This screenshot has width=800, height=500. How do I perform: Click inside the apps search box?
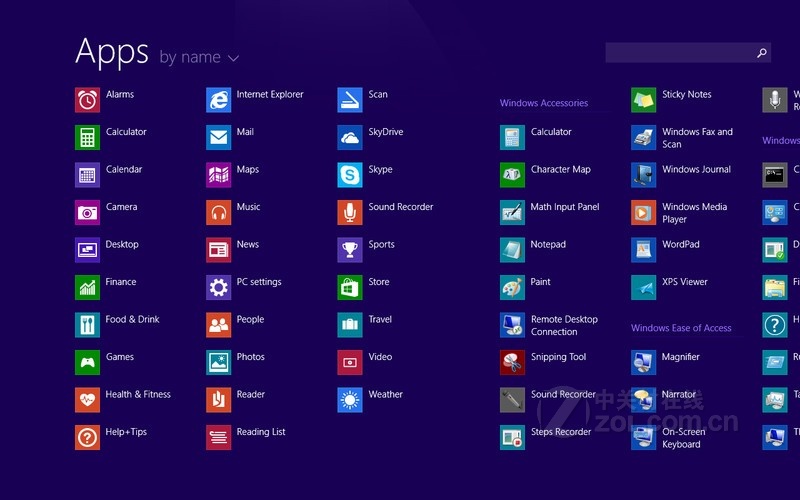tap(678, 53)
